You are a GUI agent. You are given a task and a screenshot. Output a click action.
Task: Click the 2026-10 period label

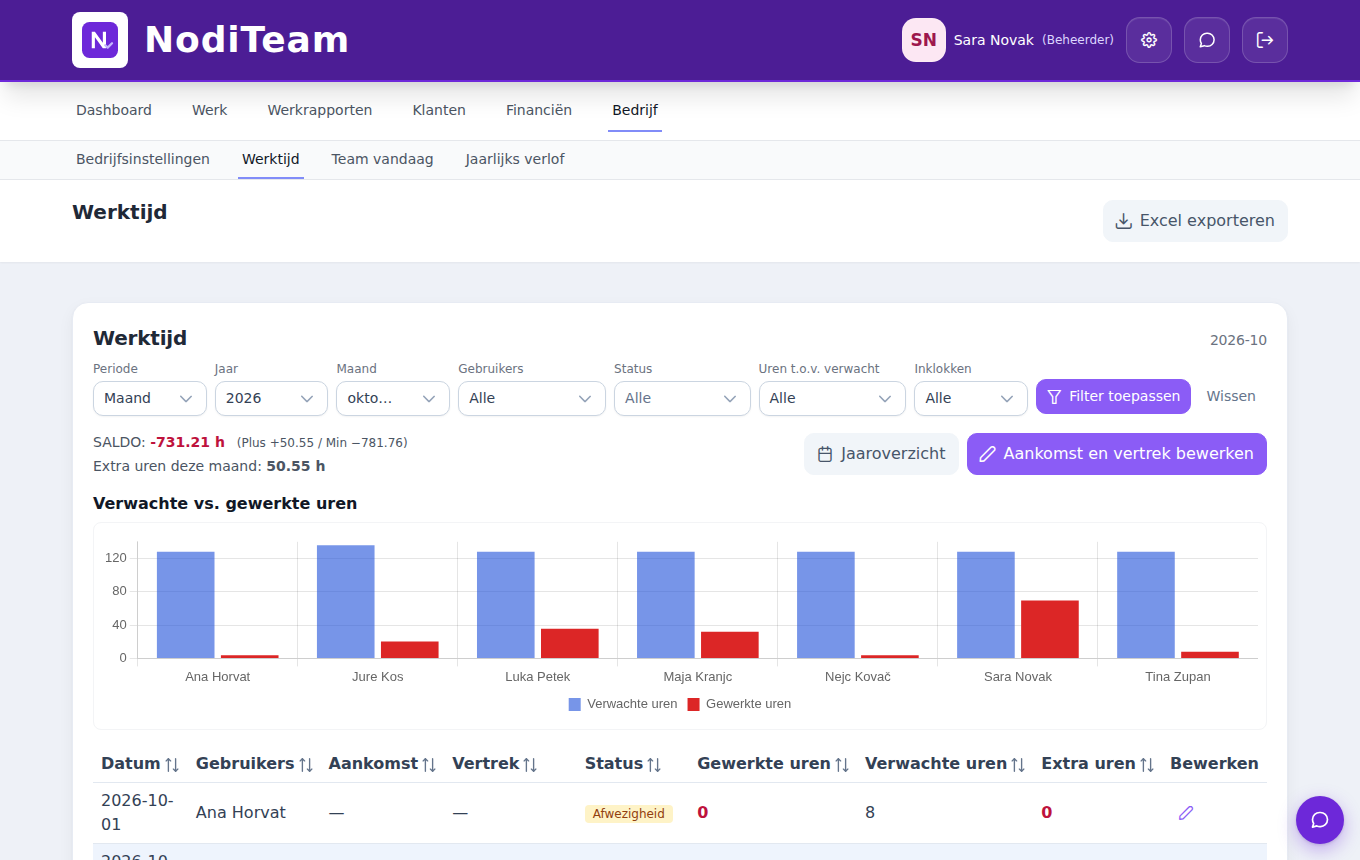click(x=1238, y=340)
